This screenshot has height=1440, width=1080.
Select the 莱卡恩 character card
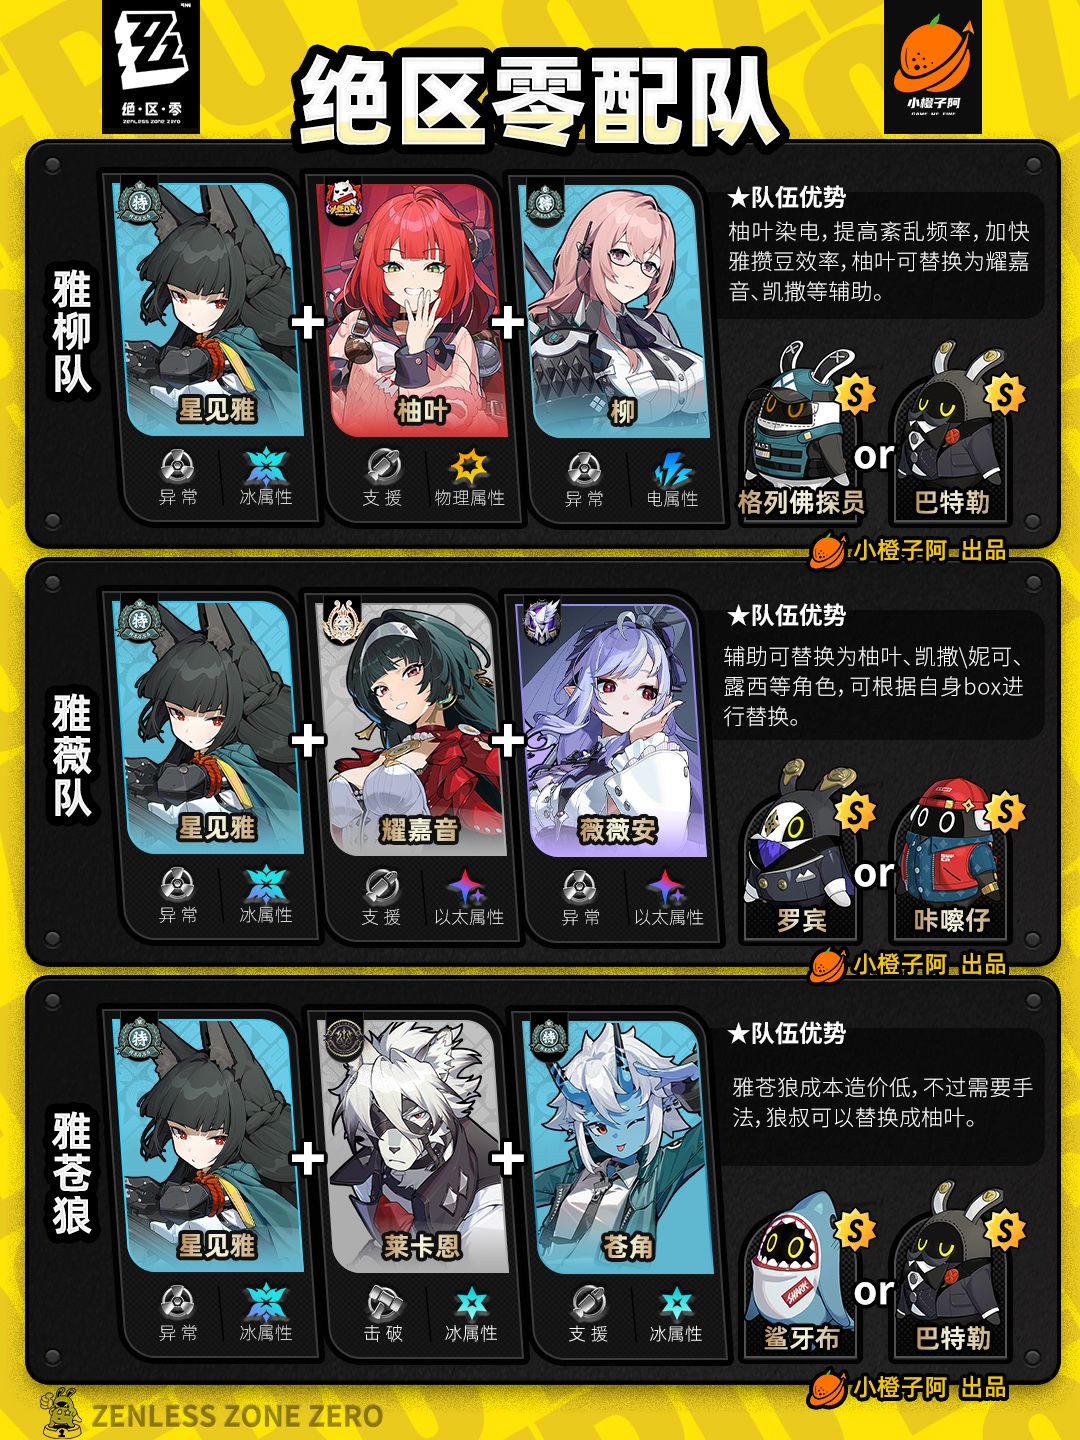pos(413,1146)
